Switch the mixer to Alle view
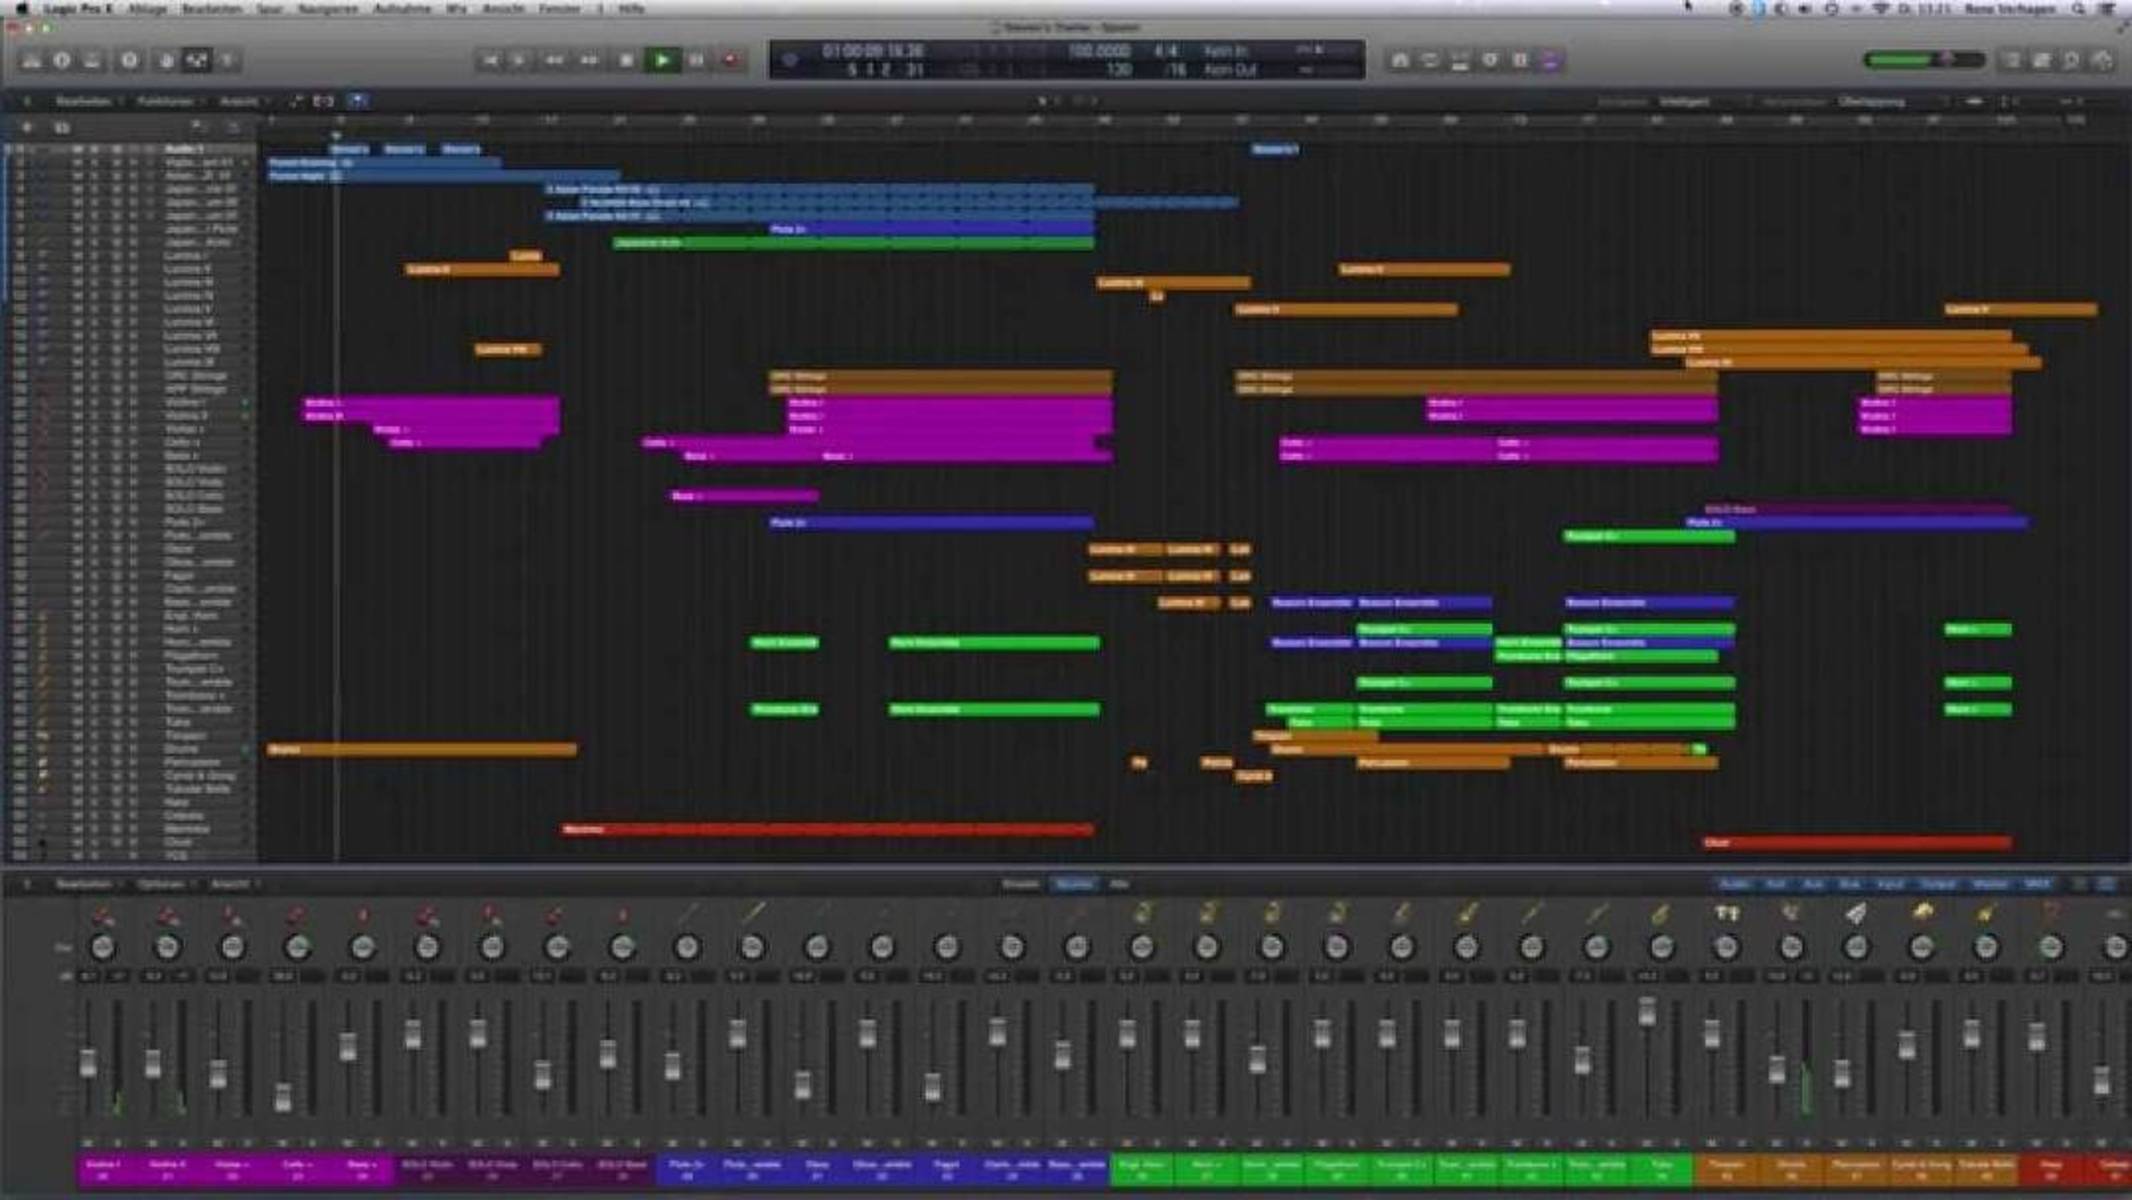Screen dimensions: 2132x1200 [1119, 884]
